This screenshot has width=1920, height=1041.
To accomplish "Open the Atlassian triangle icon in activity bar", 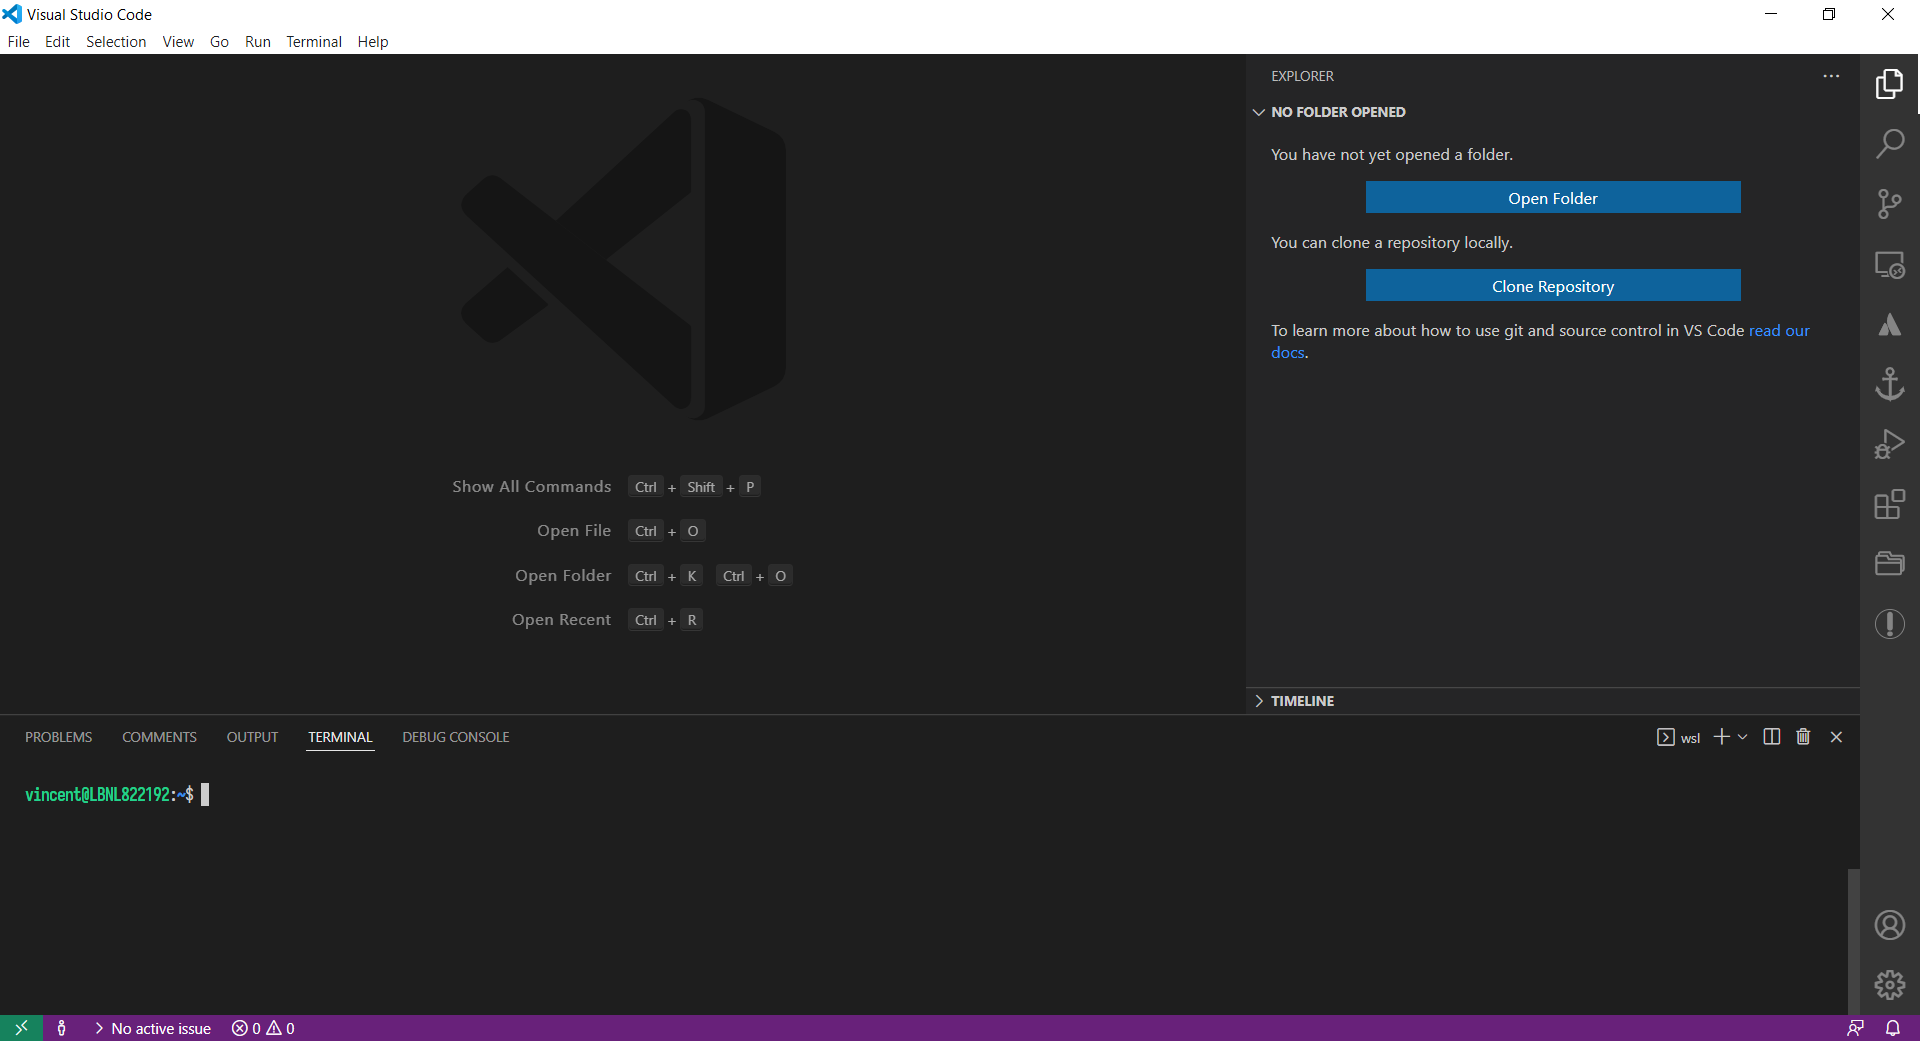I will (x=1889, y=324).
